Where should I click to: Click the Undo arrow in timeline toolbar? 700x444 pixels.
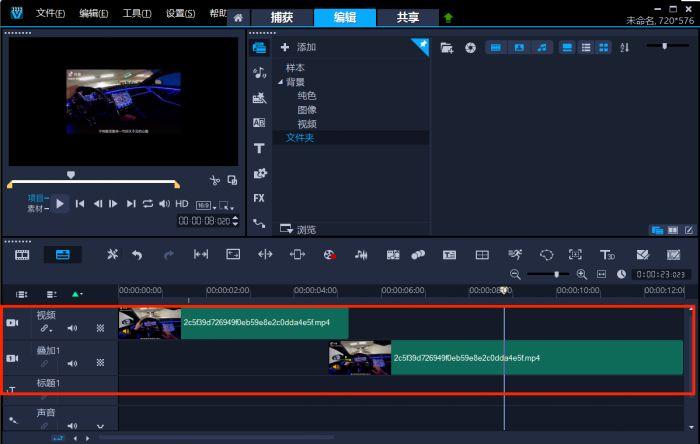click(137, 255)
